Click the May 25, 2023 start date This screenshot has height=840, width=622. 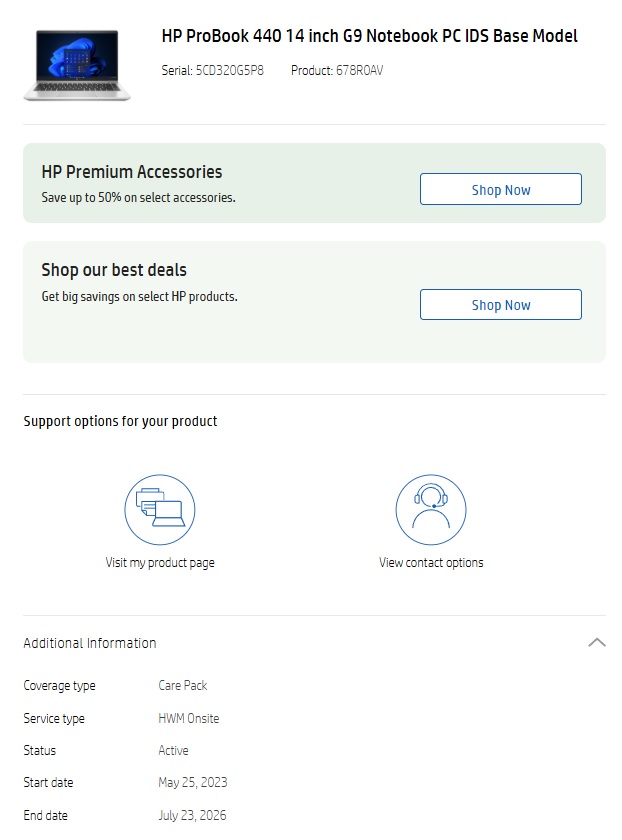click(x=193, y=783)
